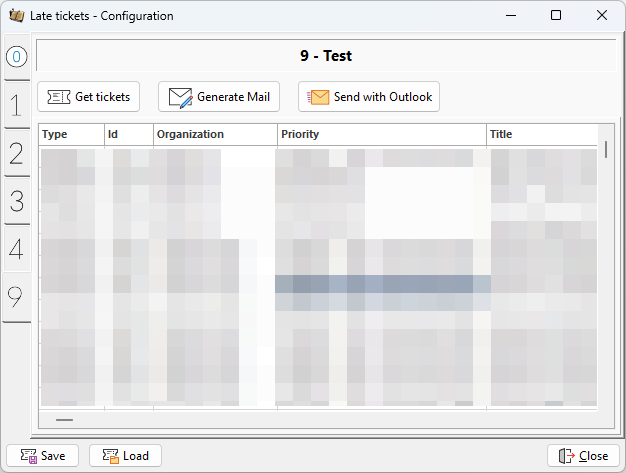Open side tab 2
This screenshot has width=626, height=473.
pos(16,153)
